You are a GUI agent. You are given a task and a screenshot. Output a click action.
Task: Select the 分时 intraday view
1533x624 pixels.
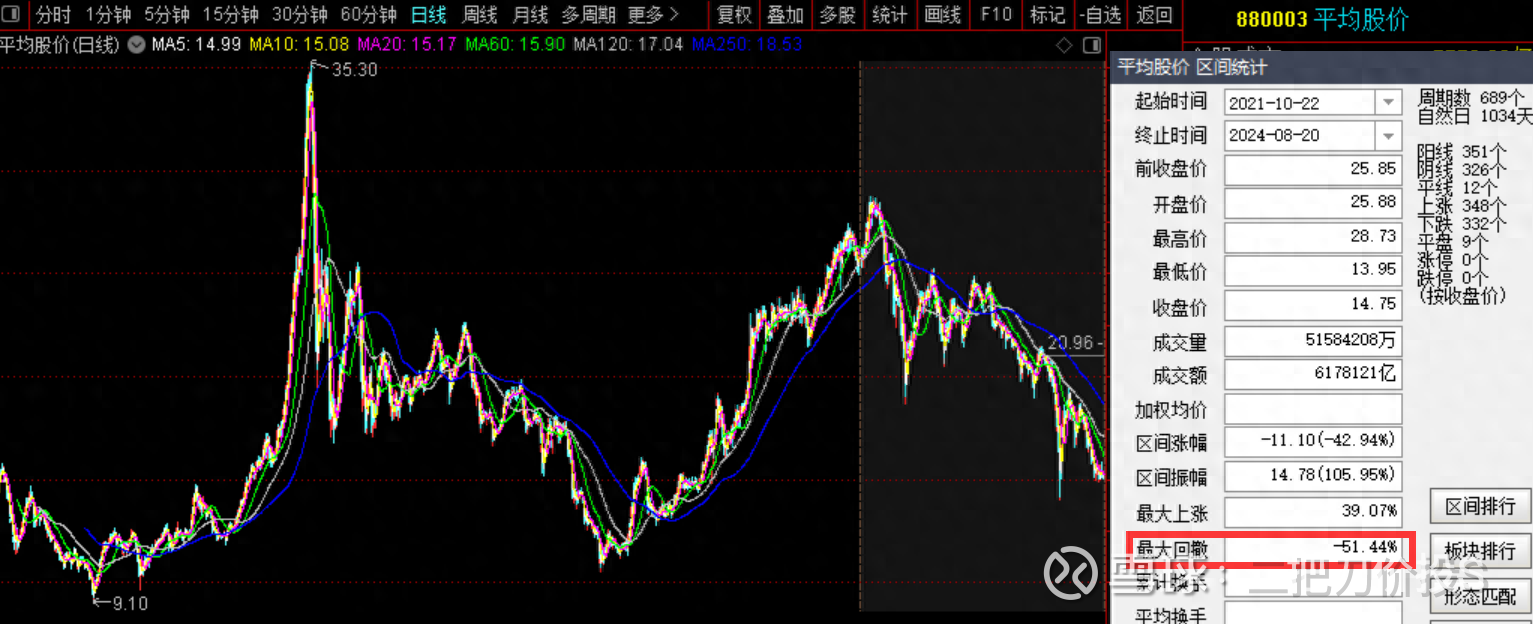(x=54, y=15)
